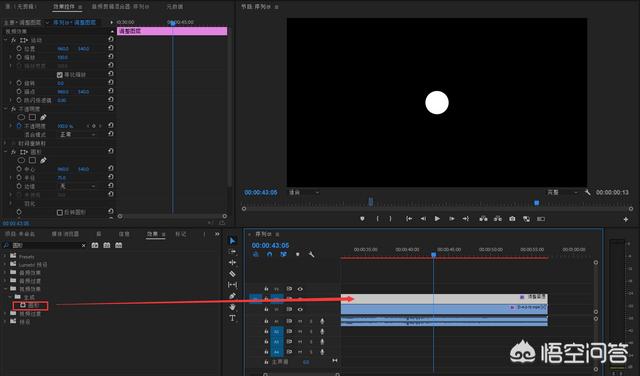Toggle timeline snap magnet icon
This screenshot has width=640, height=376.
pyautogui.click(x=269, y=254)
